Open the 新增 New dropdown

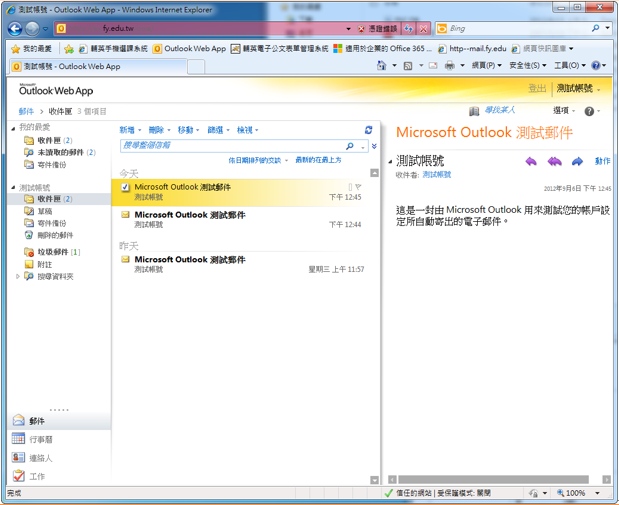[x=130, y=130]
